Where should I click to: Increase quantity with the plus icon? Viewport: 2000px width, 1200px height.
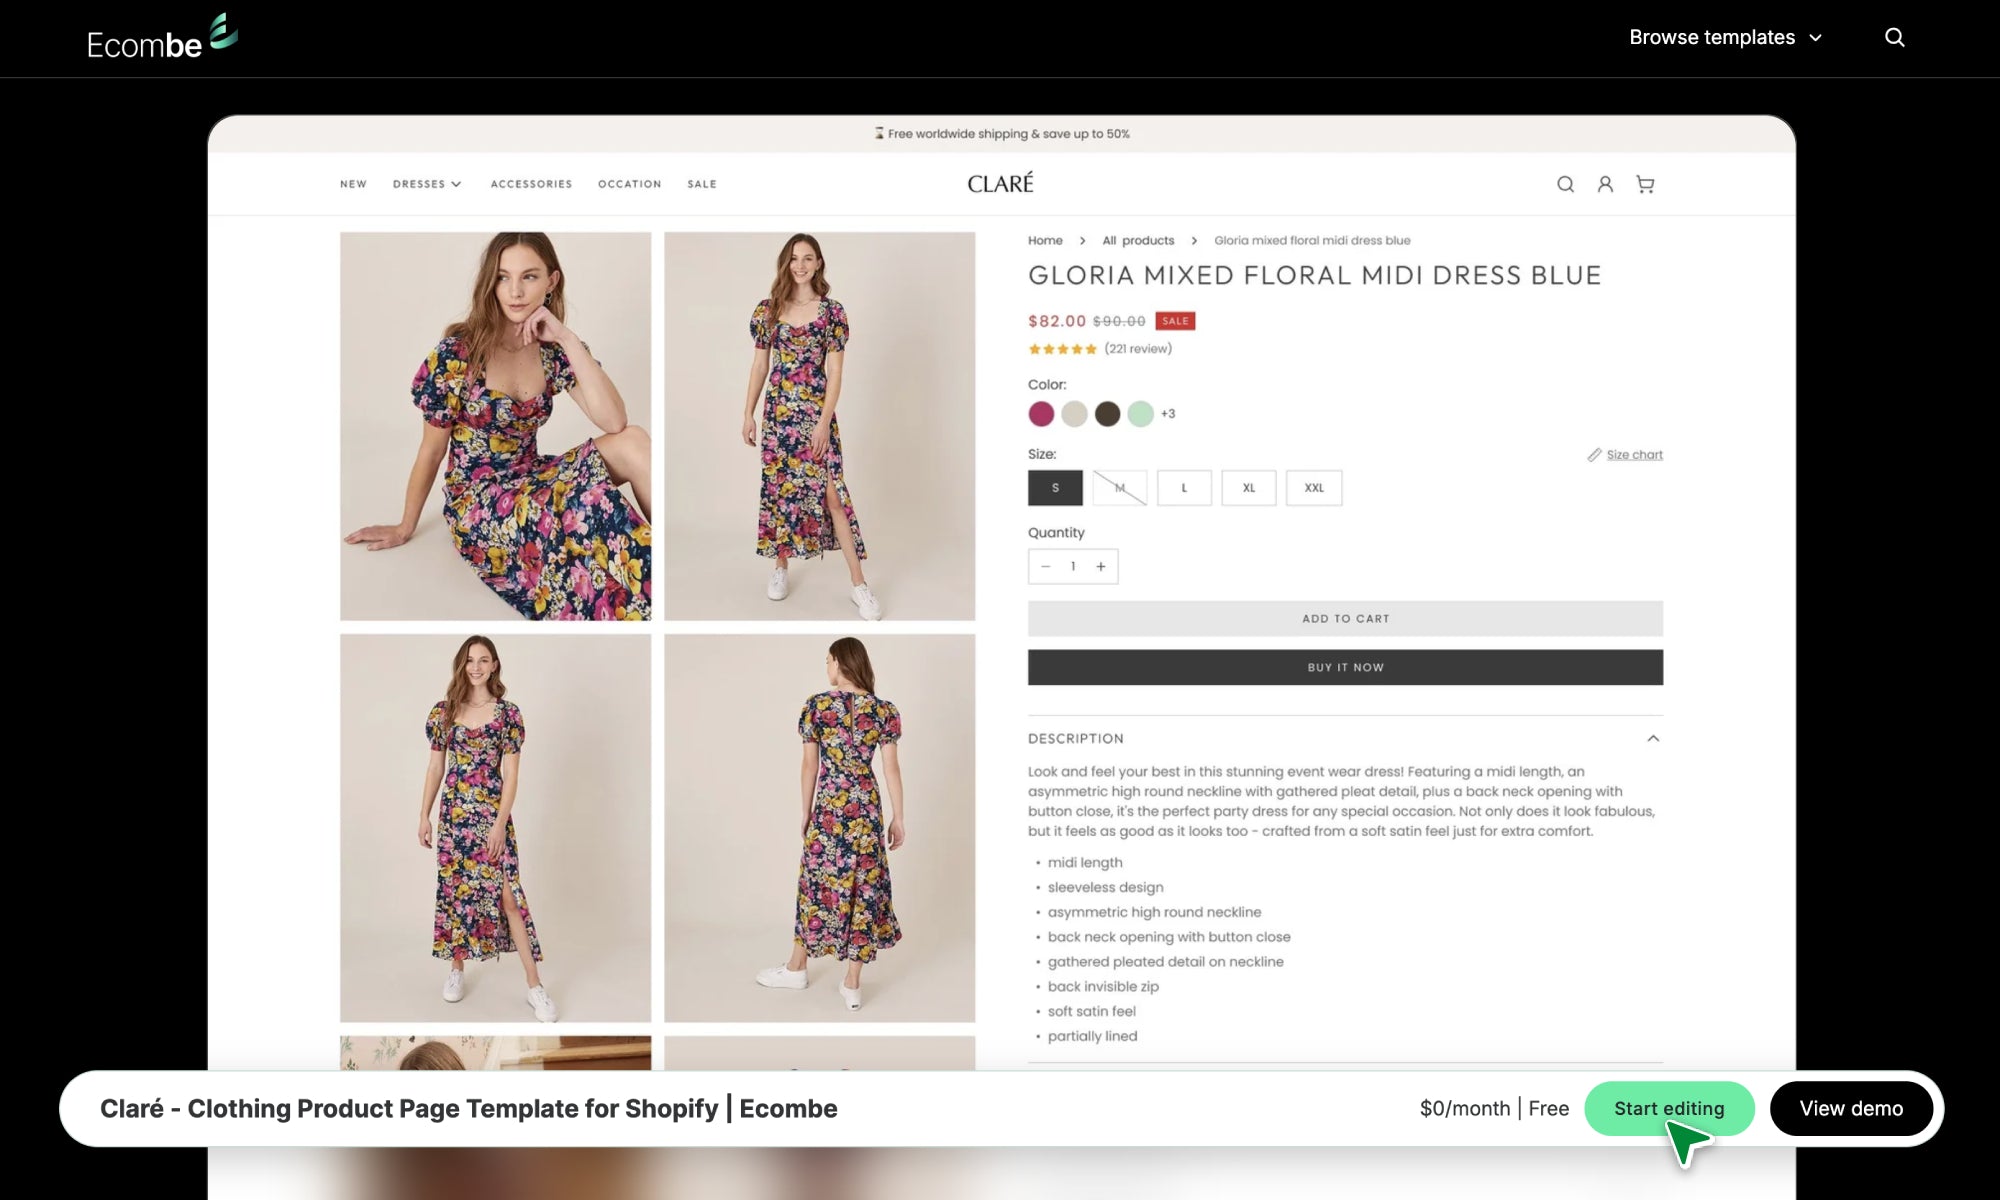coord(1101,567)
